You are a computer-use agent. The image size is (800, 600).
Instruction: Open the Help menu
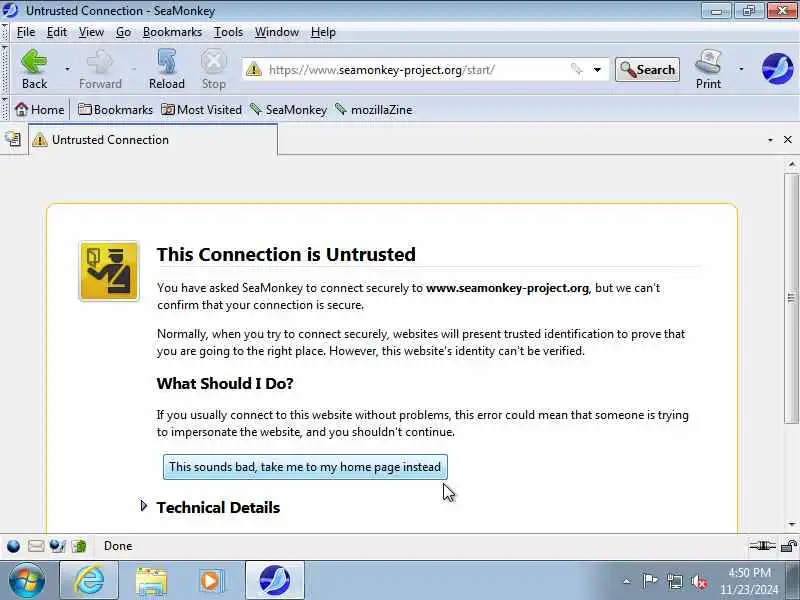pyautogui.click(x=323, y=32)
